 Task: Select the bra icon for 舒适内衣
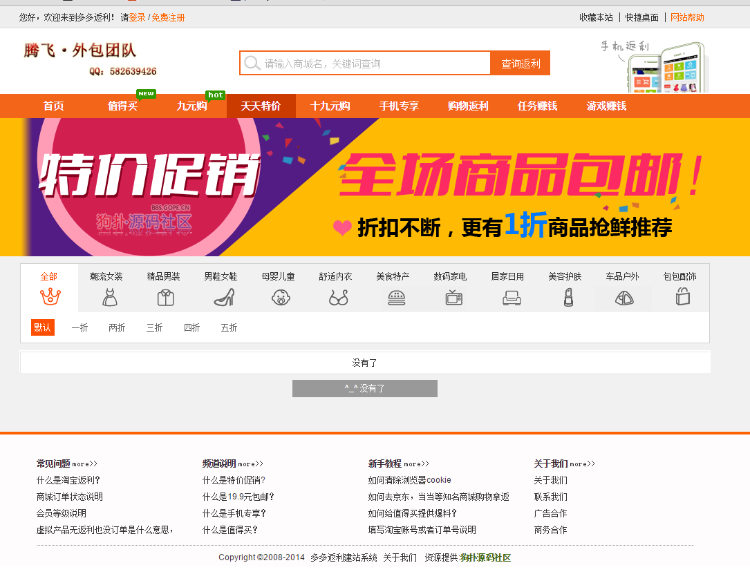[339, 298]
